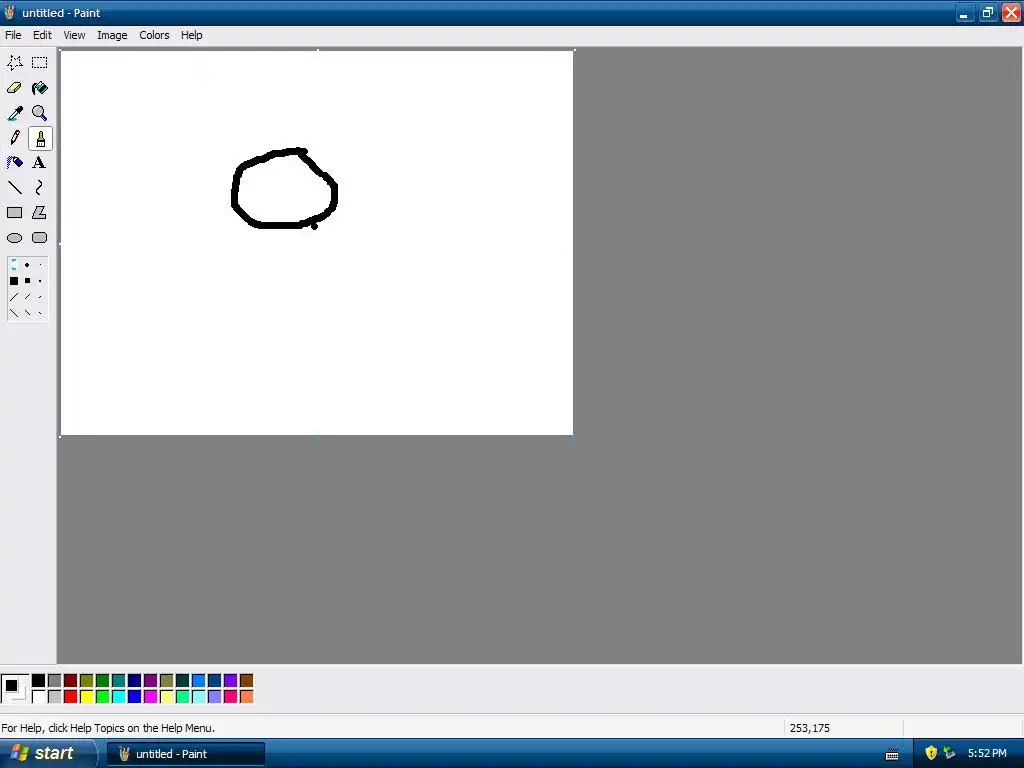Select the orange palette swatch
1024x768 pixels.
point(247,697)
